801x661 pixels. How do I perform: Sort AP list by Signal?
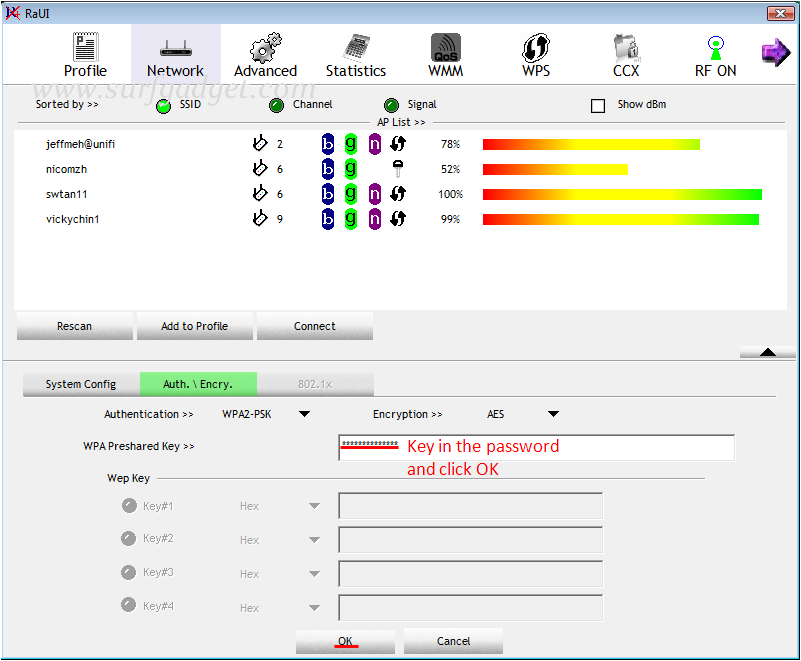coord(391,105)
